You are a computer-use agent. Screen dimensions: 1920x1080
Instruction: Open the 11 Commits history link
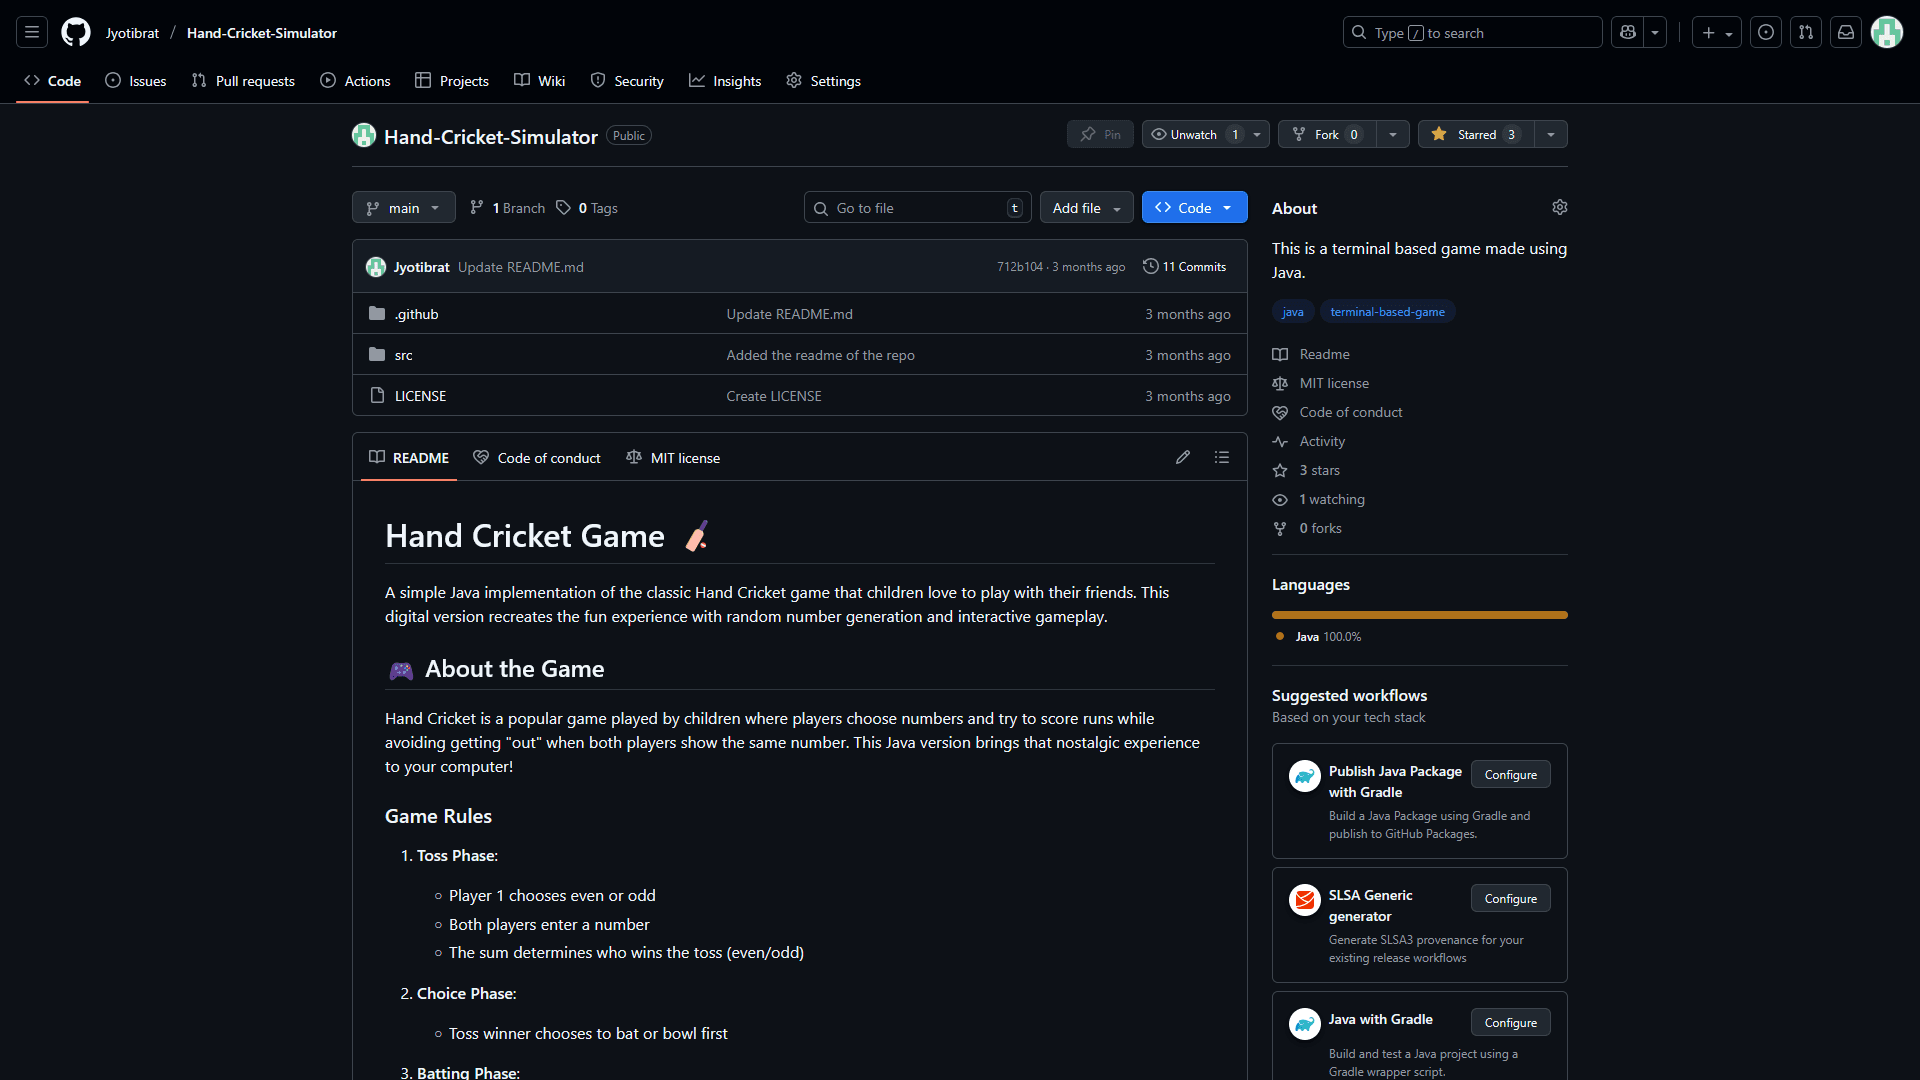click(1185, 267)
